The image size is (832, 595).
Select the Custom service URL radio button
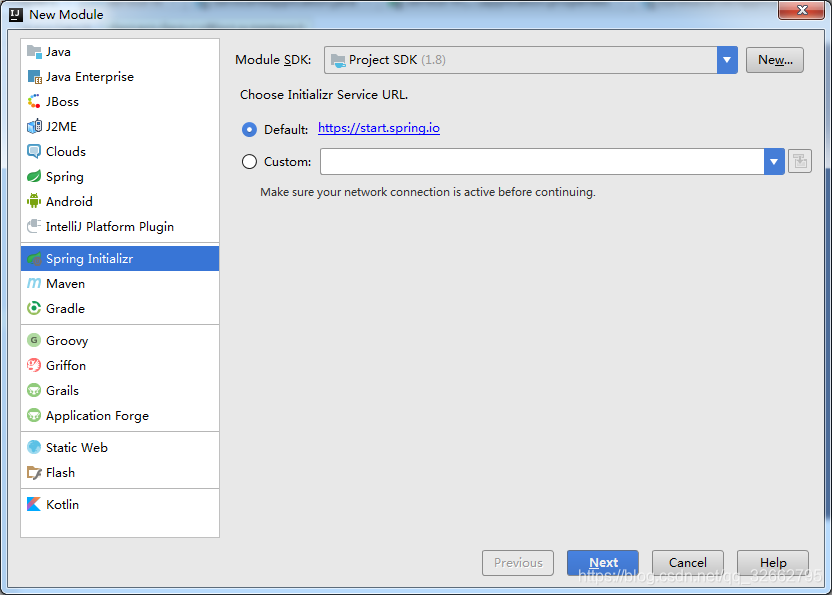click(249, 161)
